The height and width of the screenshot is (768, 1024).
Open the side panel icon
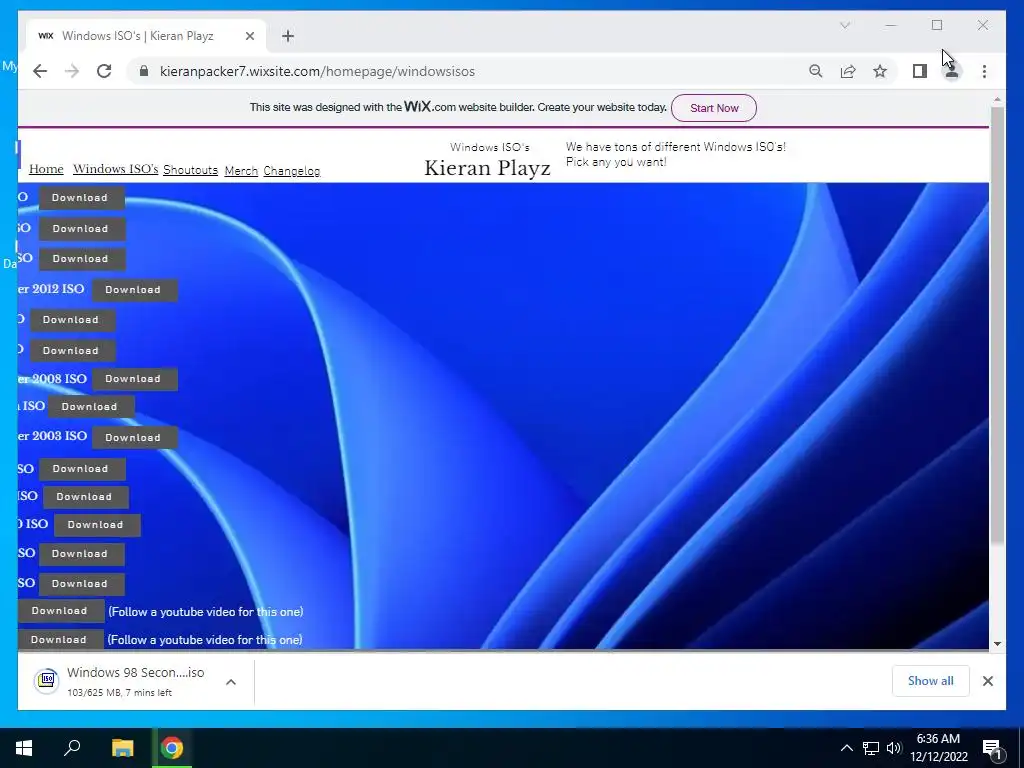920,71
